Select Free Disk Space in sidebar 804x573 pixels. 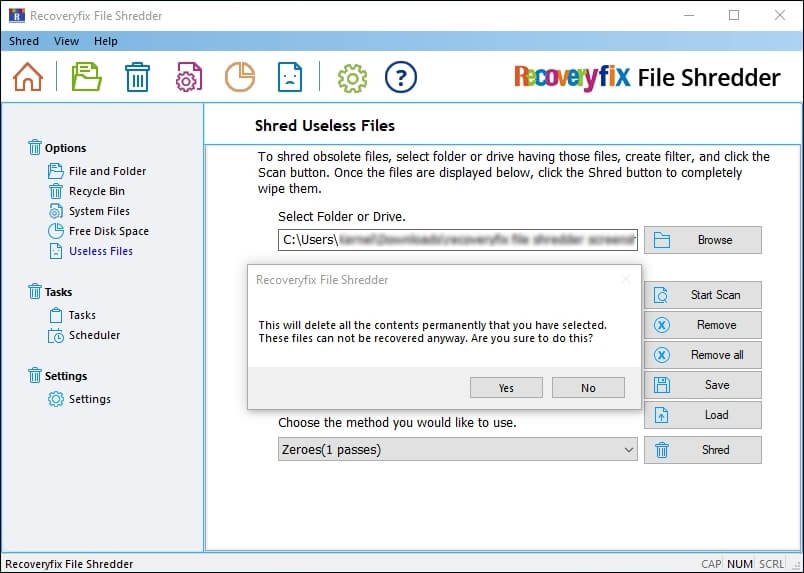(x=108, y=231)
